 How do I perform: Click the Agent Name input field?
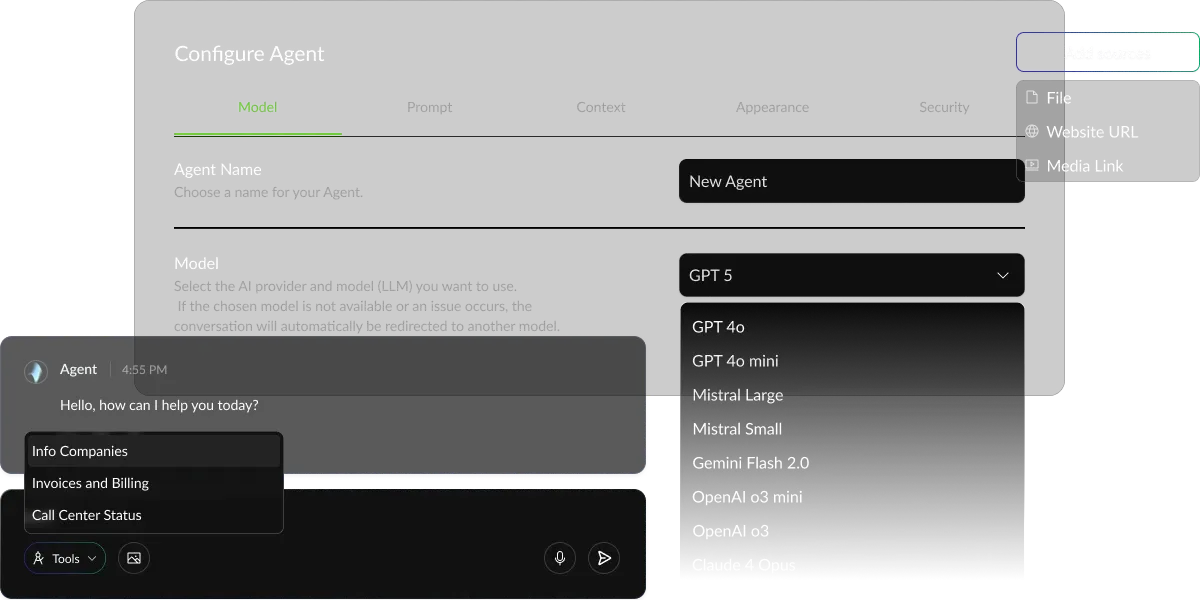851,182
